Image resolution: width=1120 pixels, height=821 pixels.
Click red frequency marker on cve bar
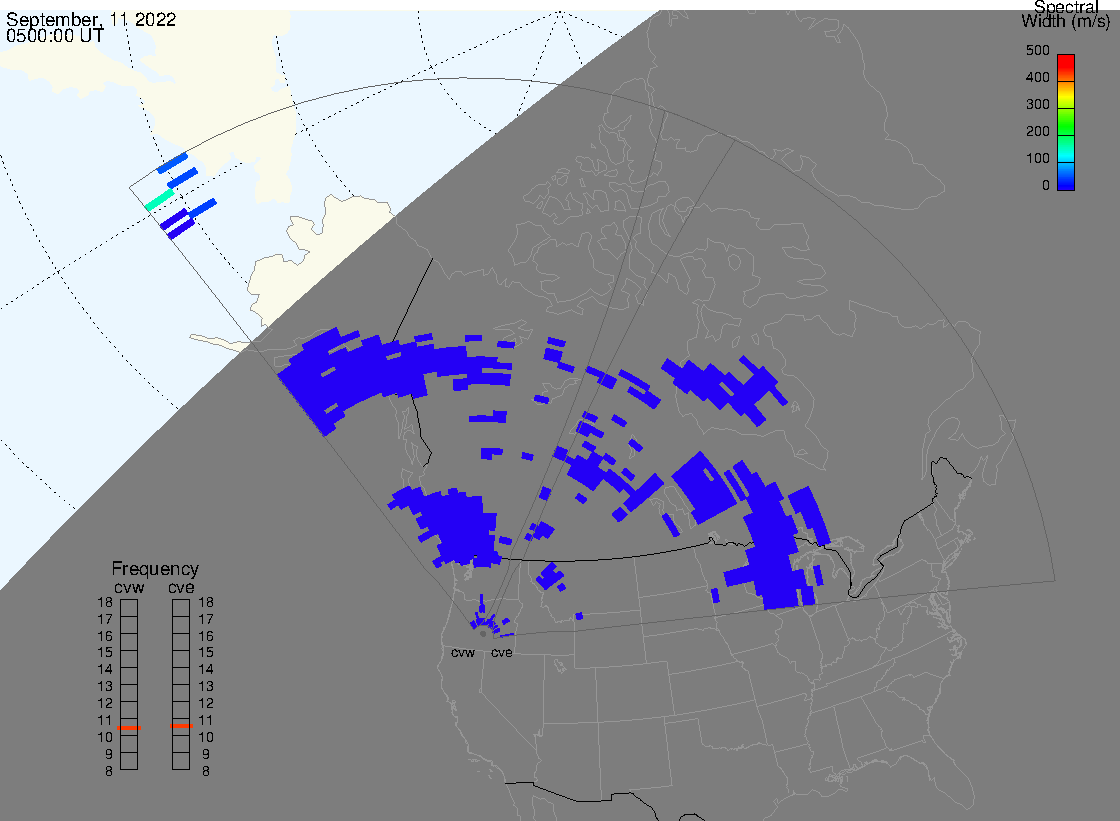pyautogui.click(x=181, y=726)
